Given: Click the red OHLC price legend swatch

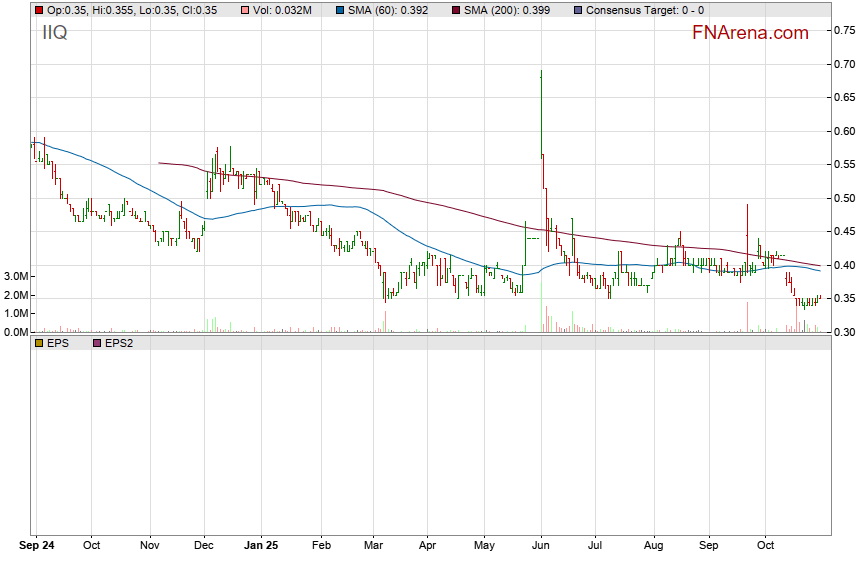Looking at the screenshot, I should [x=38, y=10].
